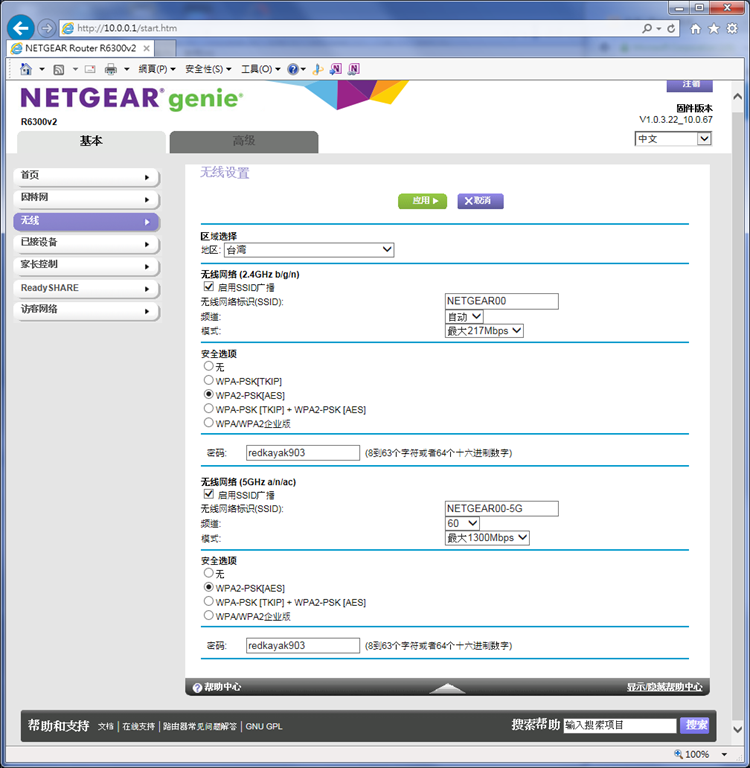Viewport: 750px width, 768px height.
Task: Select '无' security option for 2.4GHz
Action: coord(209,366)
